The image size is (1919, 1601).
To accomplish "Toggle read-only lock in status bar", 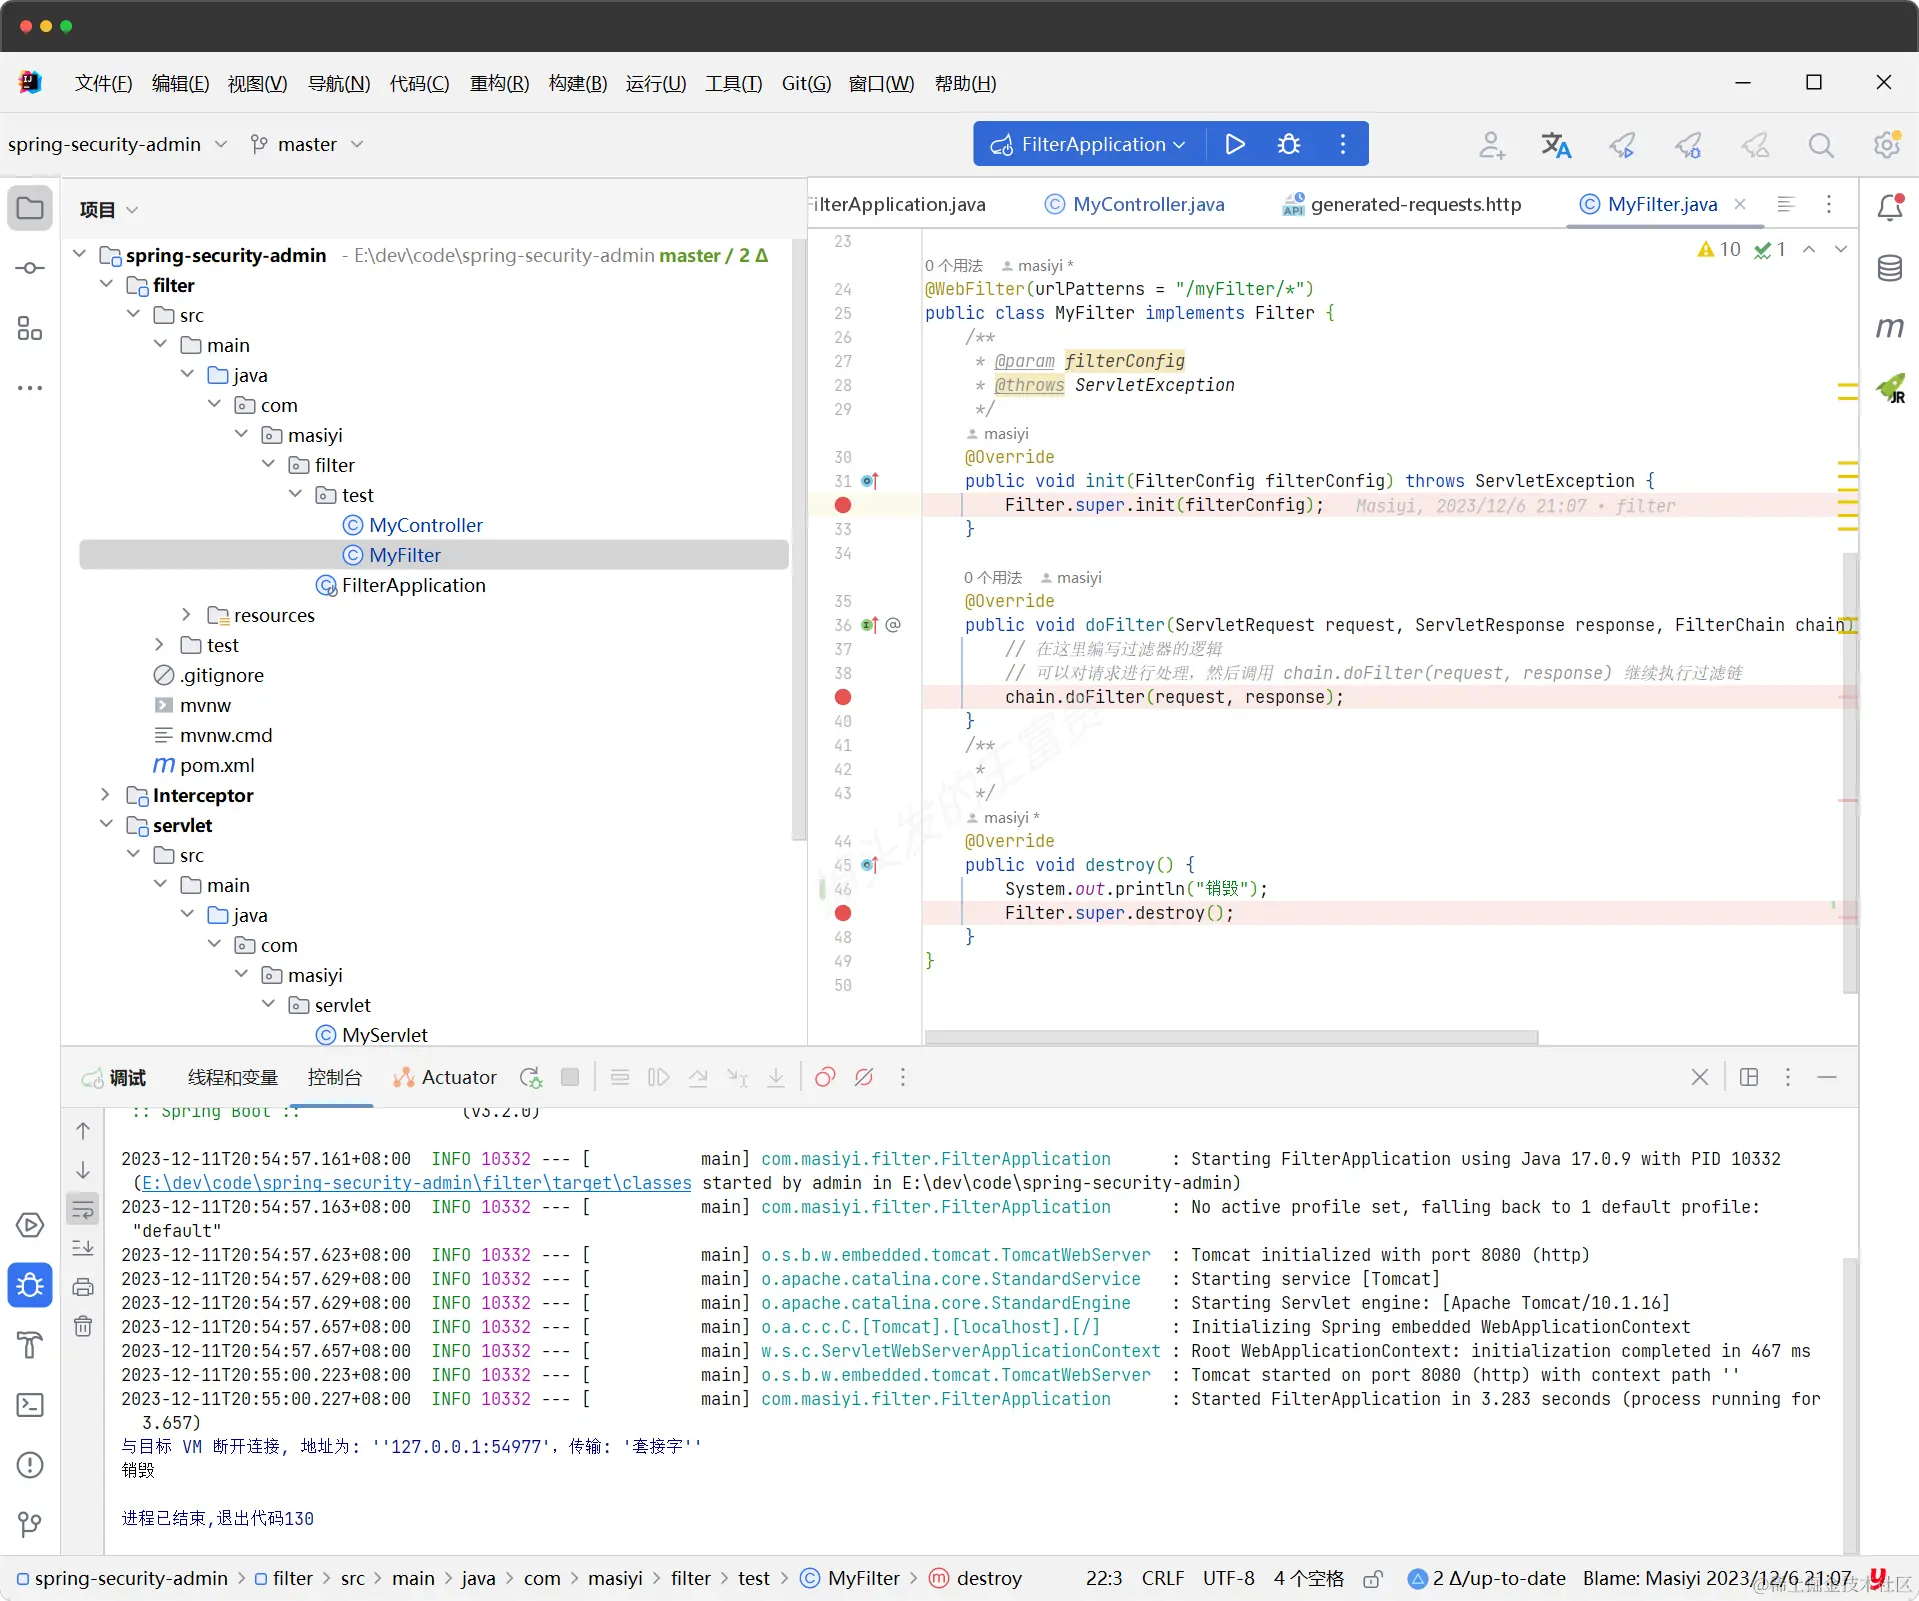I will tap(1373, 1579).
